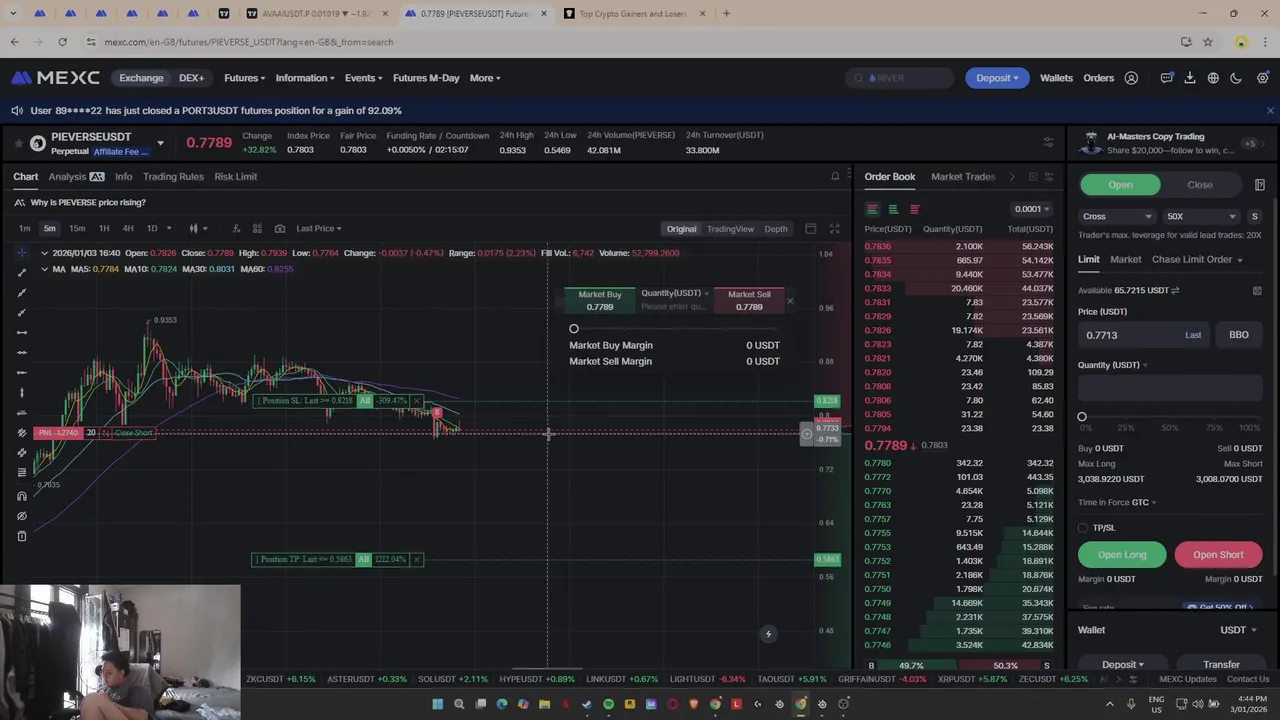1280x720 pixels.
Task: Open the Last Price dropdown on chart
Action: [319, 229]
